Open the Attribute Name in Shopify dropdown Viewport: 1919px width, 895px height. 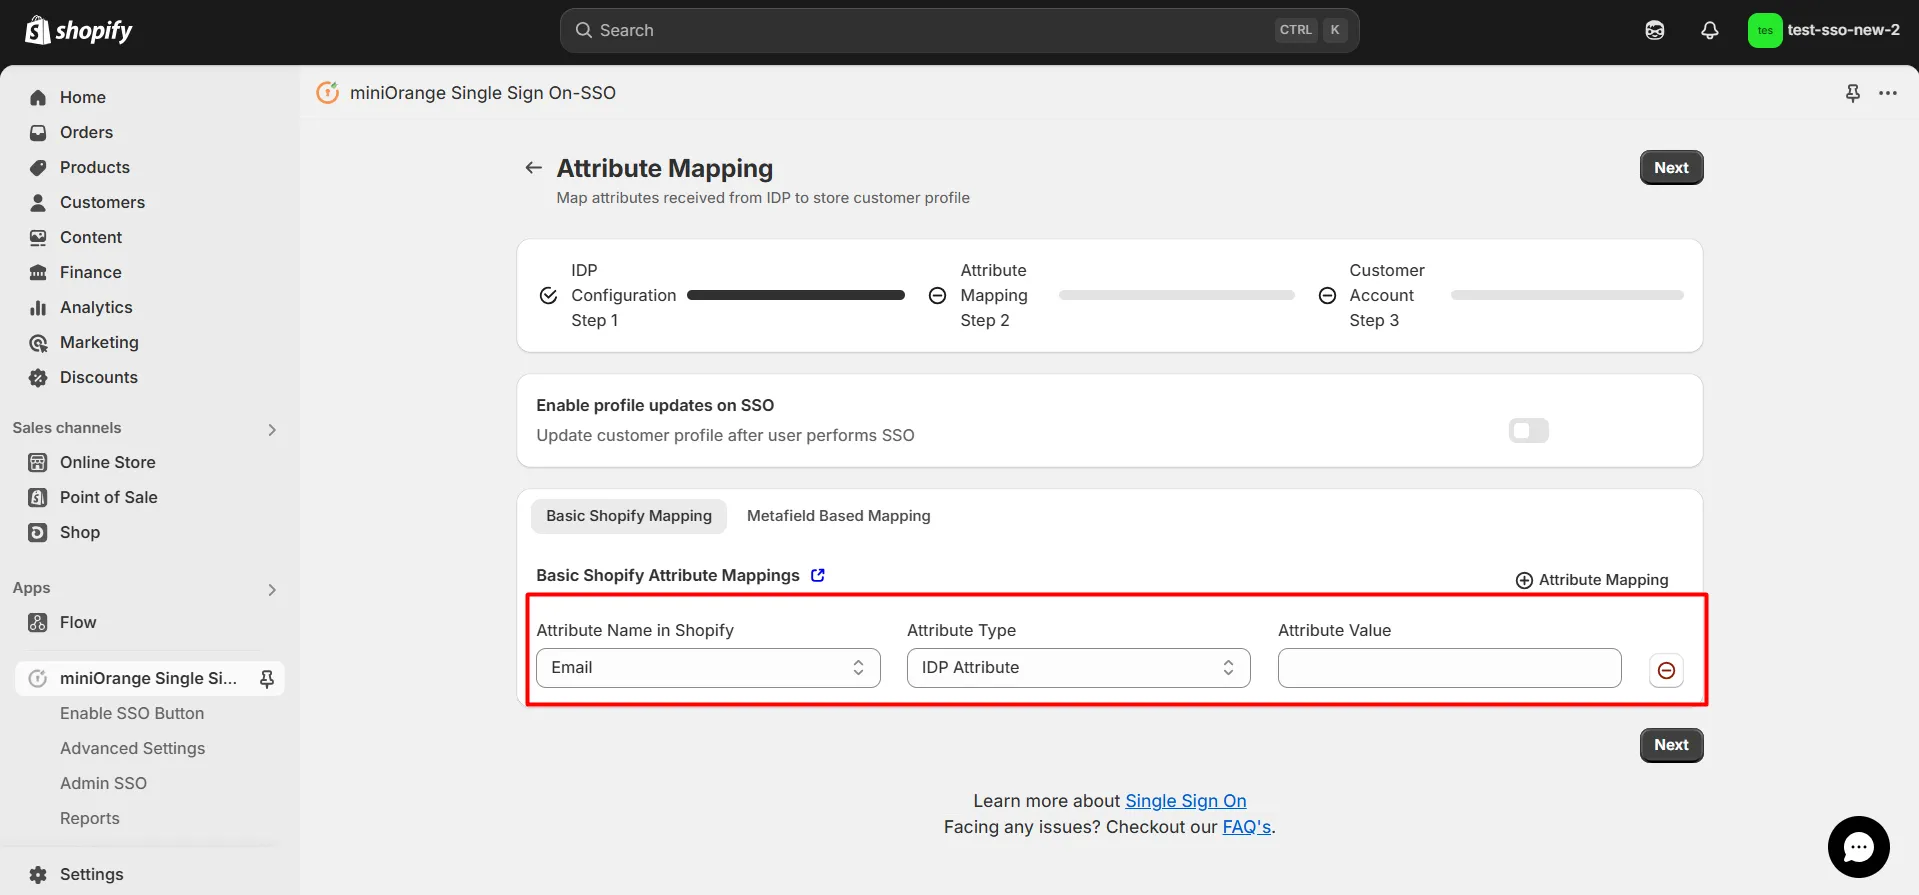click(x=708, y=668)
